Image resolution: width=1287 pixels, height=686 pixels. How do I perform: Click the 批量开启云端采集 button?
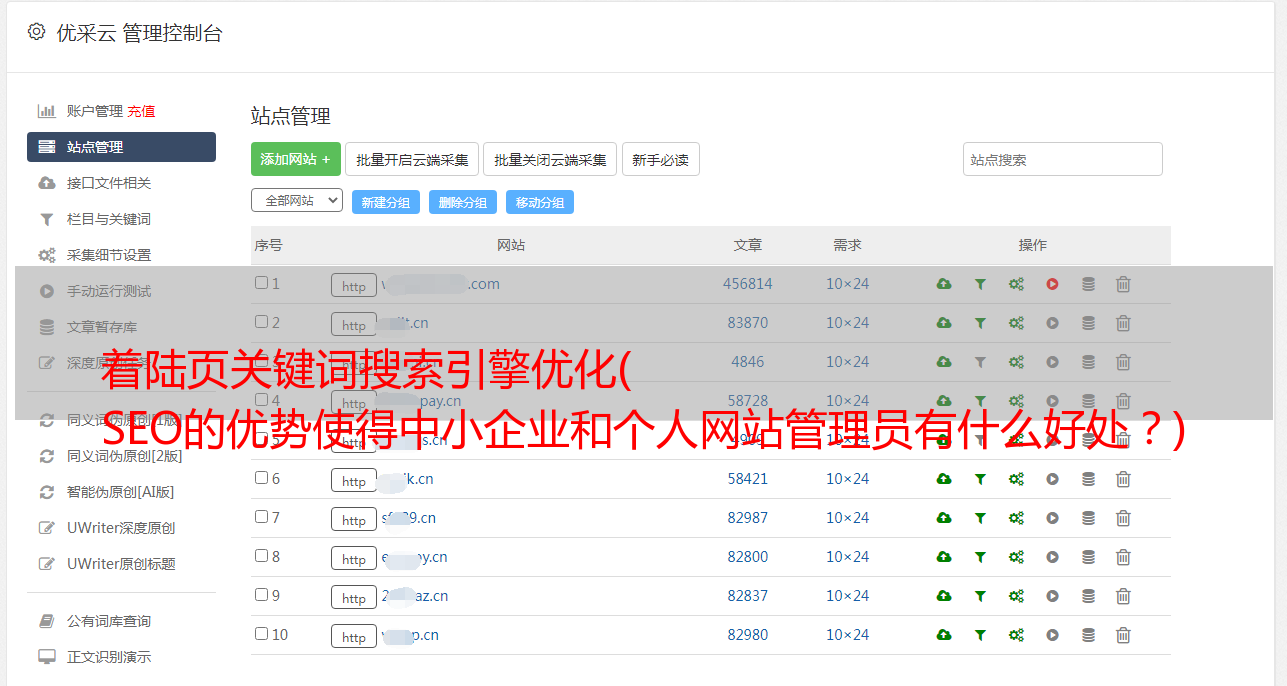[412, 159]
